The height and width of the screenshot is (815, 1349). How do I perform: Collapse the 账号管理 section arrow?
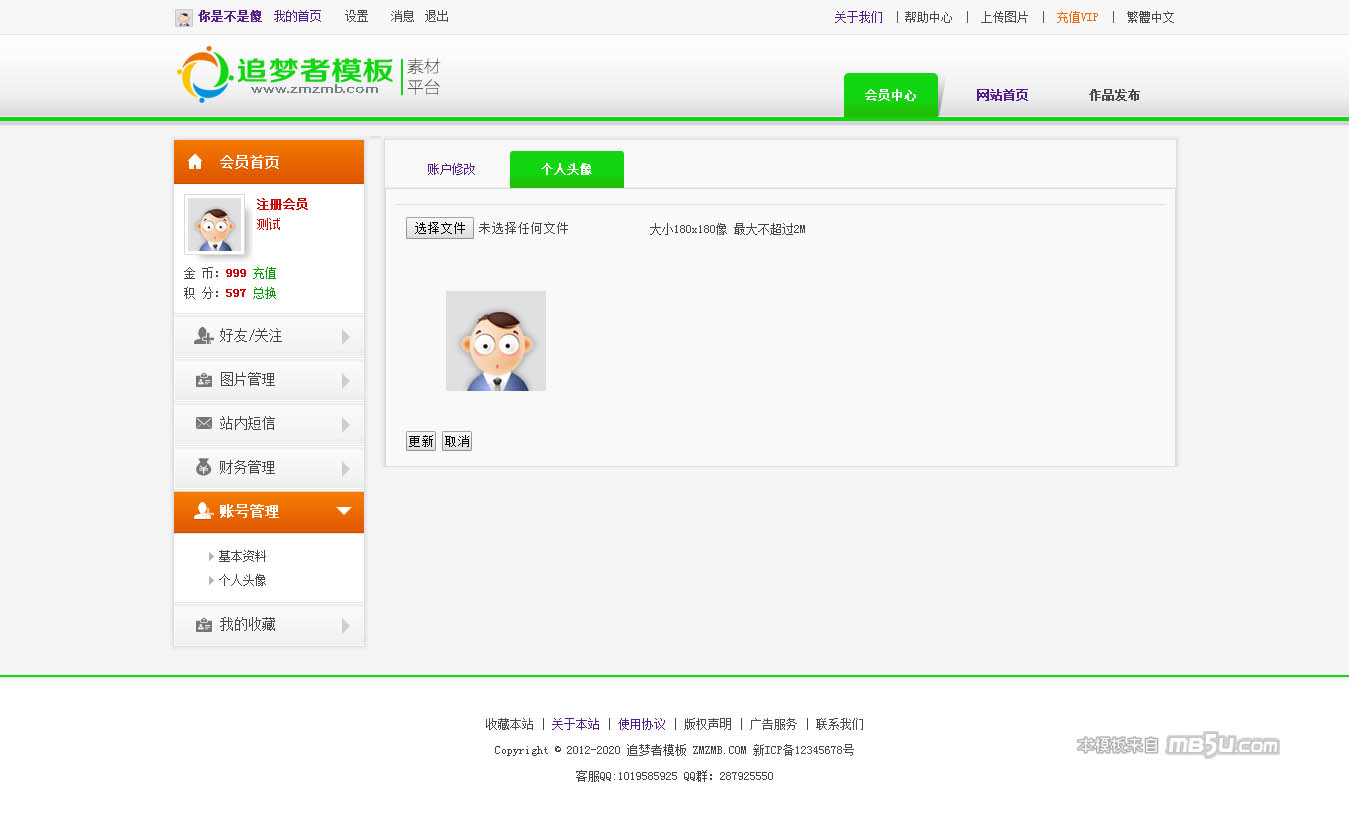[344, 511]
